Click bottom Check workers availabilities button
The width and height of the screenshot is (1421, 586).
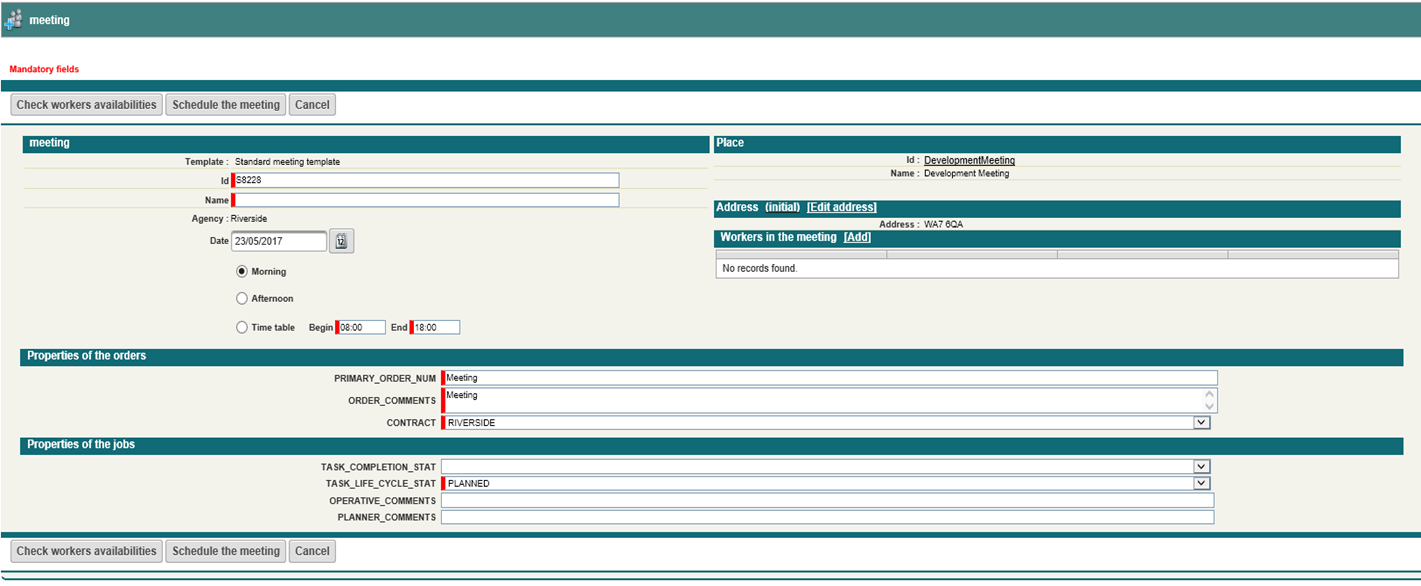point(87,551)
